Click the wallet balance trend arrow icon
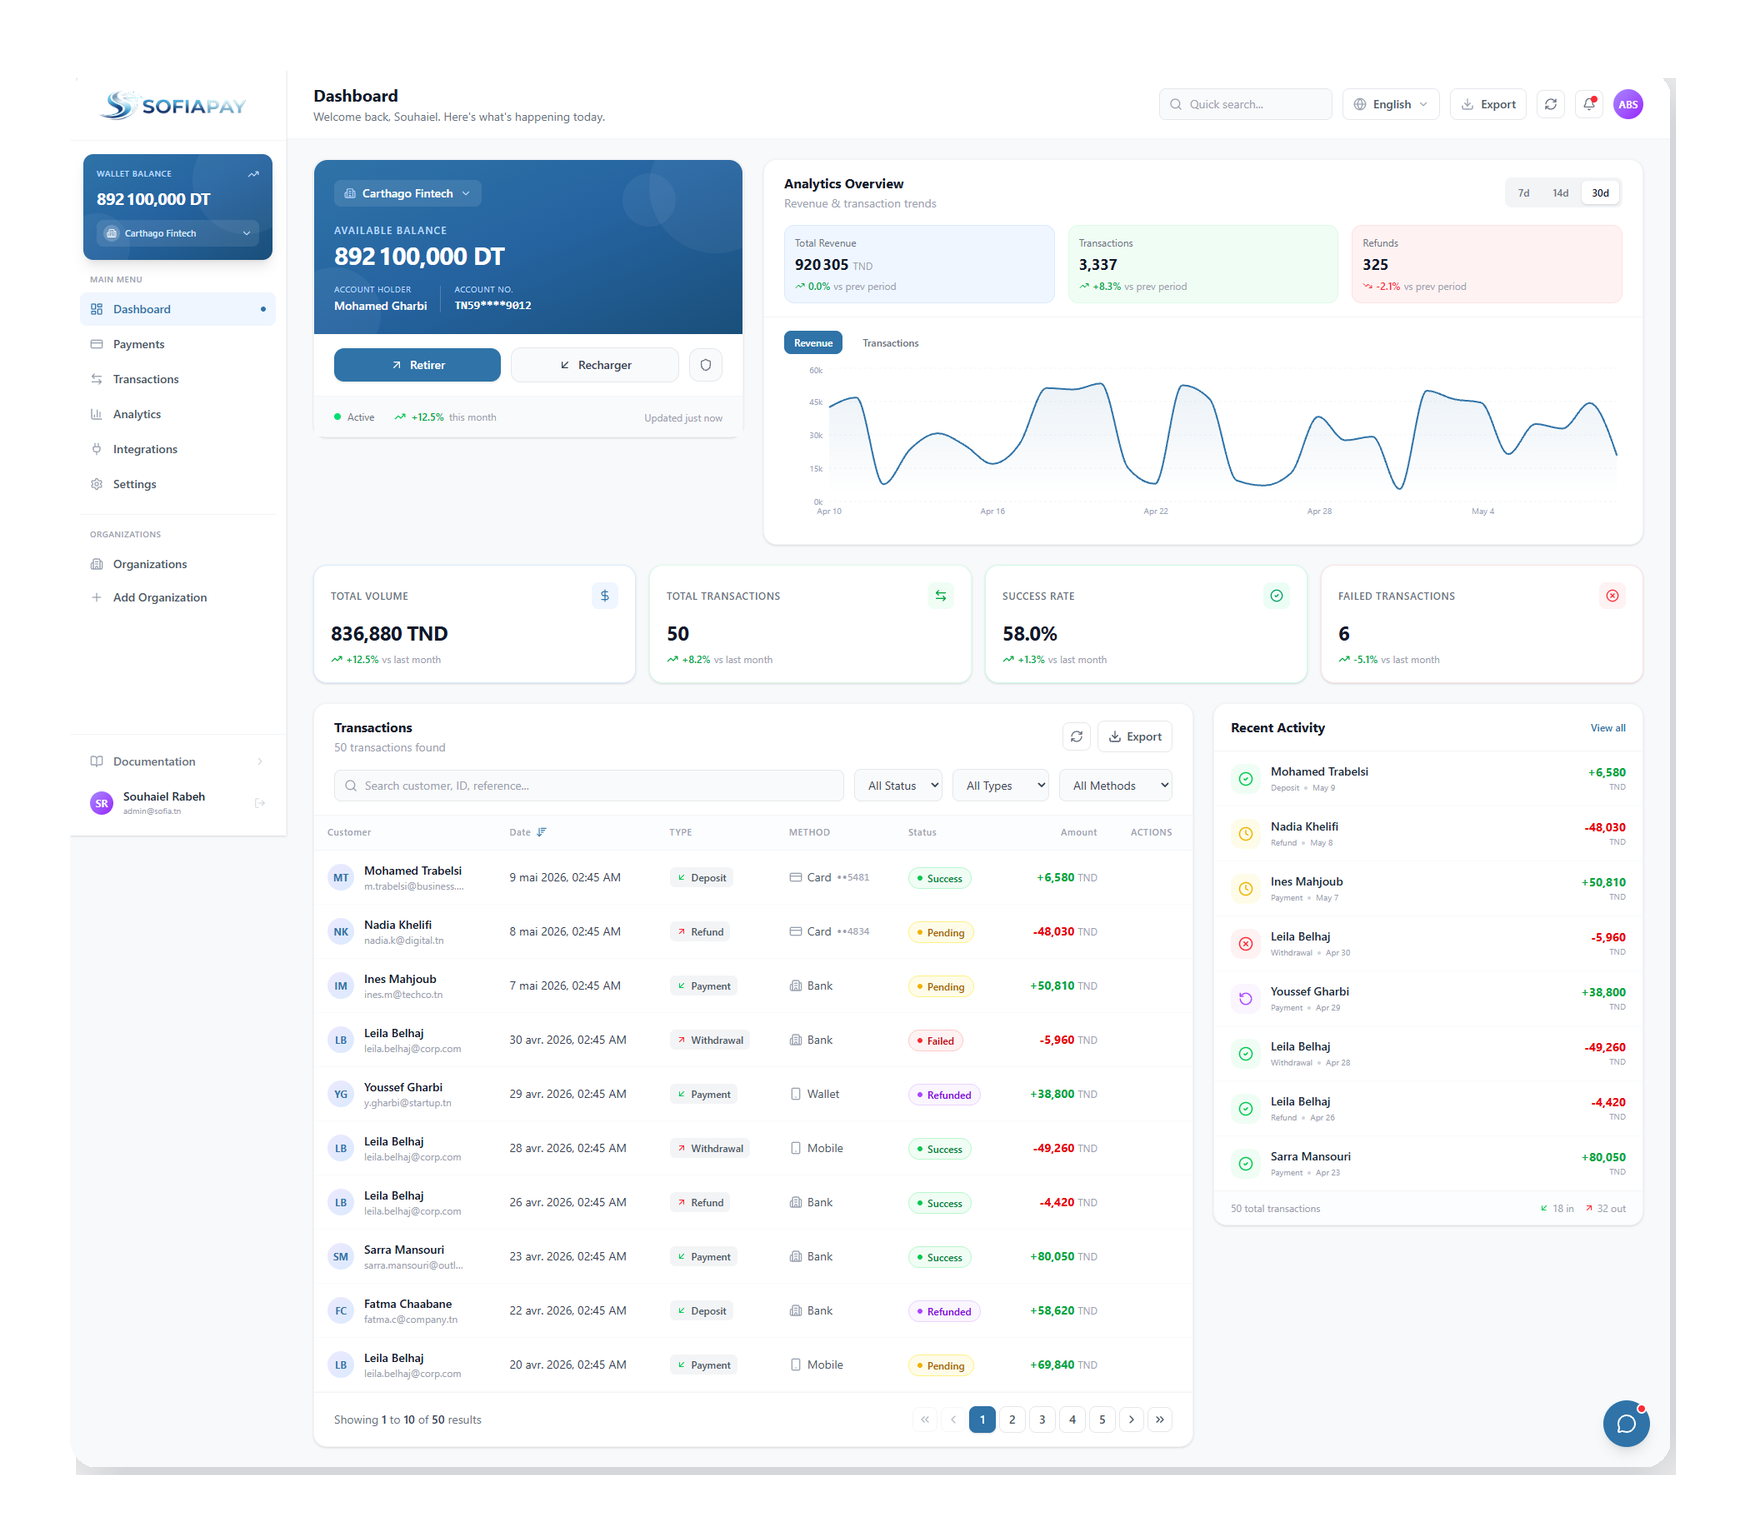This screenshot has width=1740, height=1537. 254,174
